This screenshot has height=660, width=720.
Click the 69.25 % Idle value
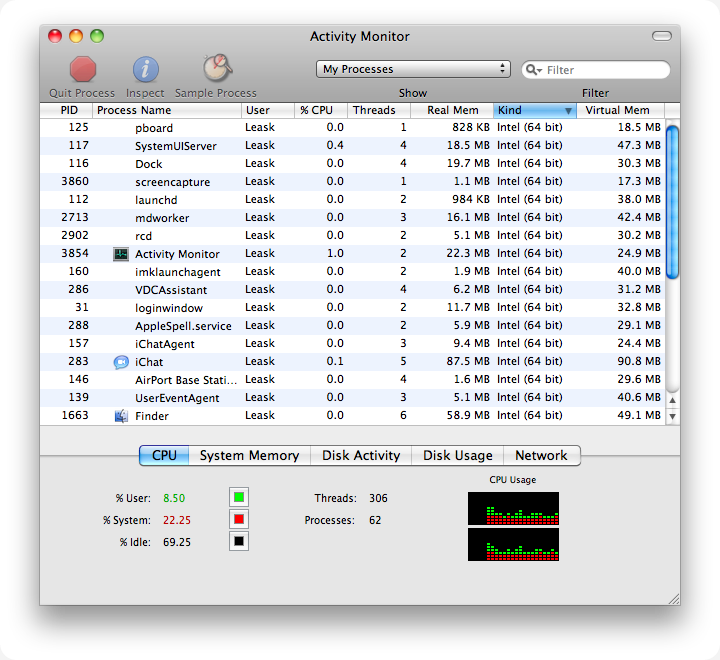point(177,542)
